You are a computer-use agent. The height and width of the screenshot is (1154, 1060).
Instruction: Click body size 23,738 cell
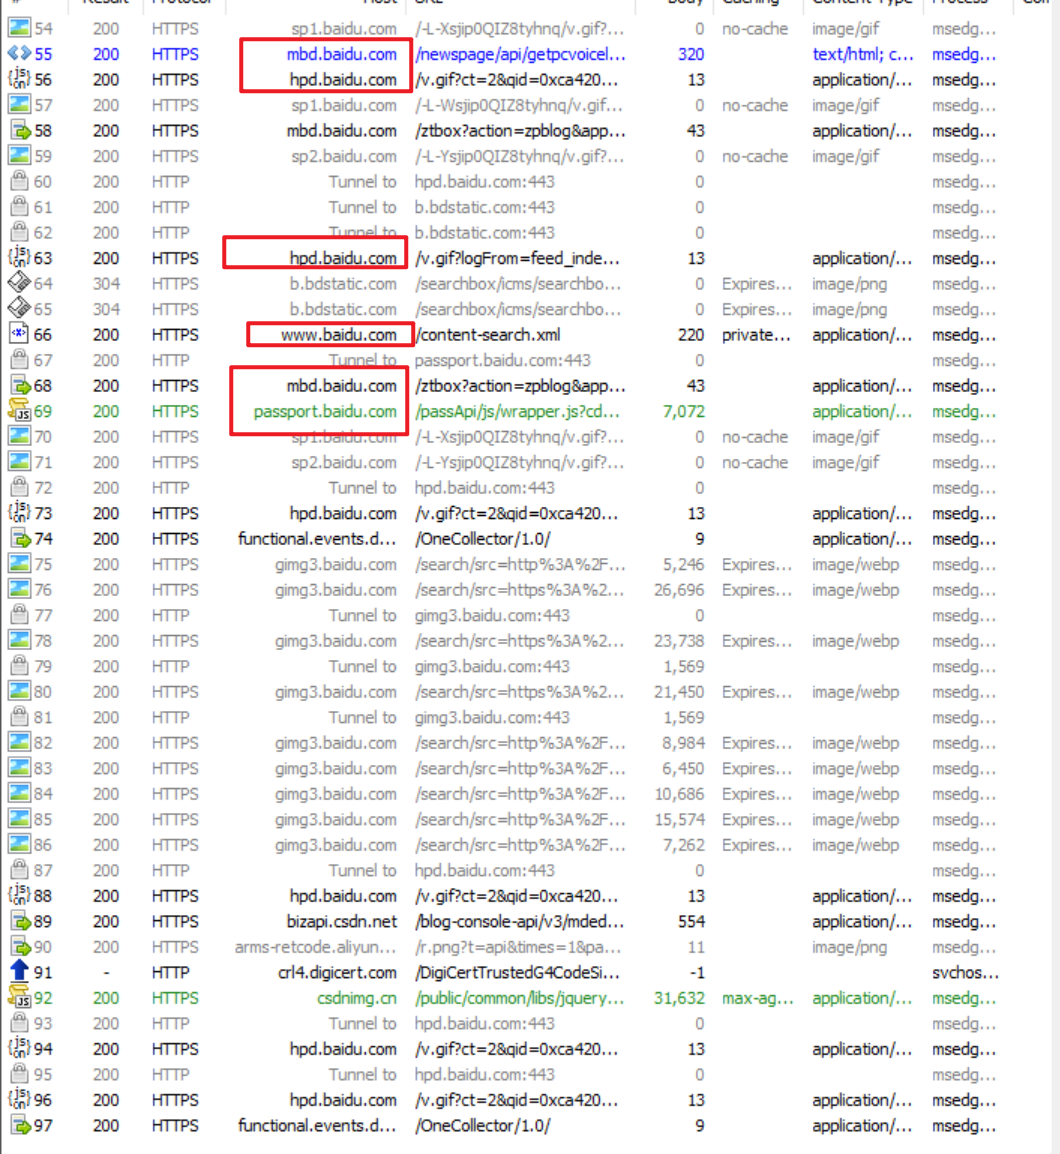point(679,641)
